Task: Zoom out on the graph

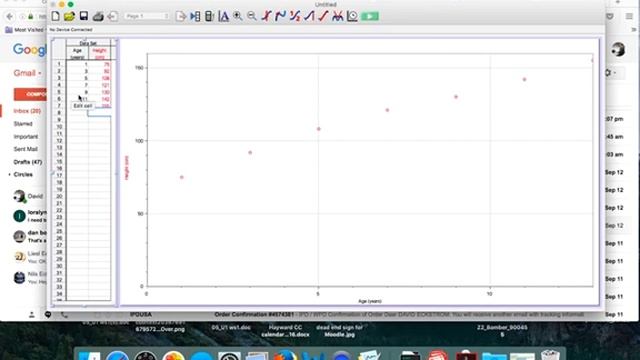Action: pyautogui.click(x=252, y=16)
